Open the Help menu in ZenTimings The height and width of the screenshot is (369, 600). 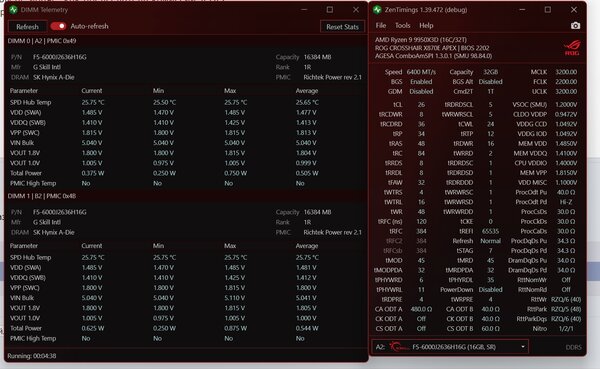426,26
